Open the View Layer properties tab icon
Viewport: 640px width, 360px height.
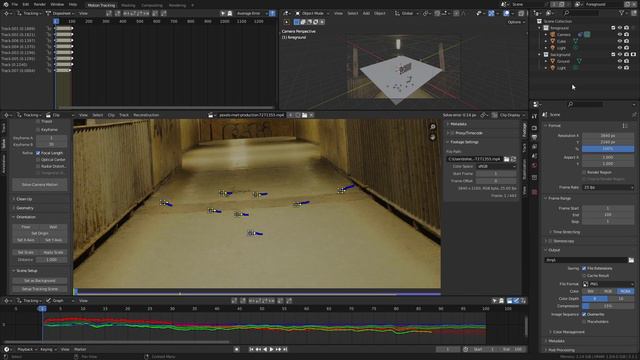click(x=534, y=147)
